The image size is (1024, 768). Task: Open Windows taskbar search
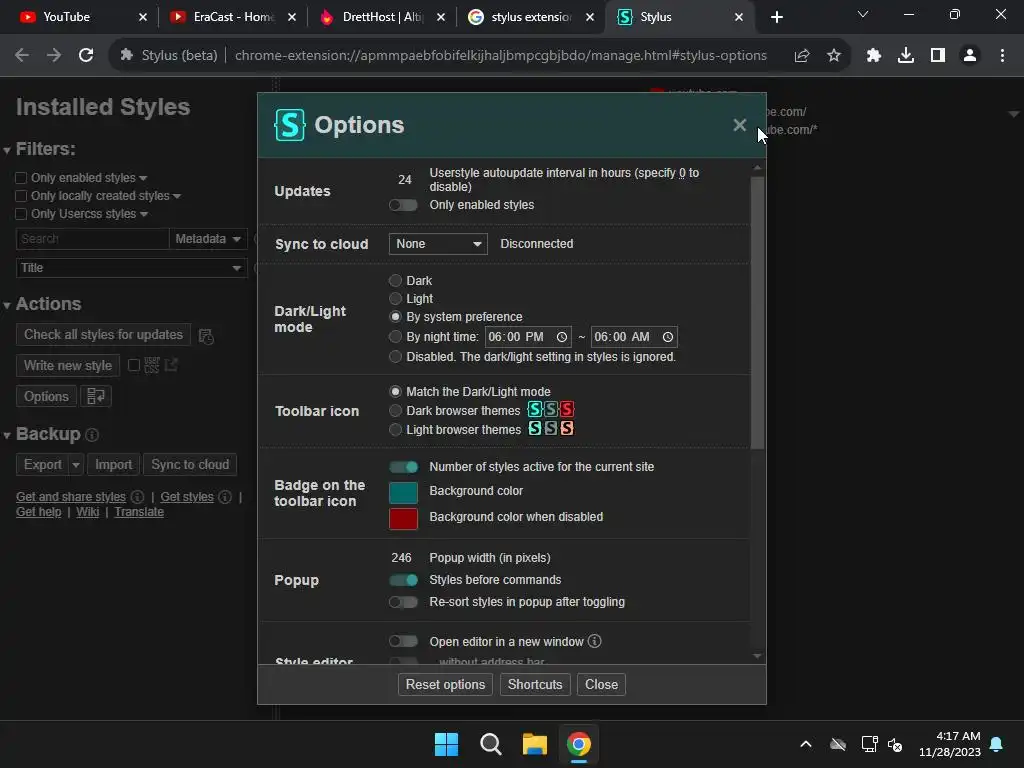(x=490, y=744)
